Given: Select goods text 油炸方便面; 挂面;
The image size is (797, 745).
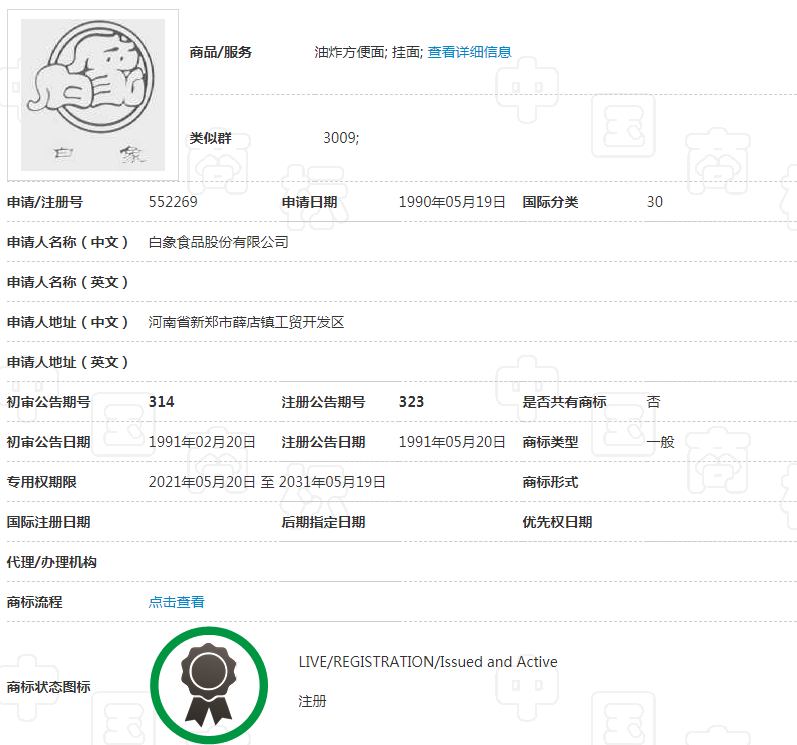Looking at the screenshot, I should (369, 52).
